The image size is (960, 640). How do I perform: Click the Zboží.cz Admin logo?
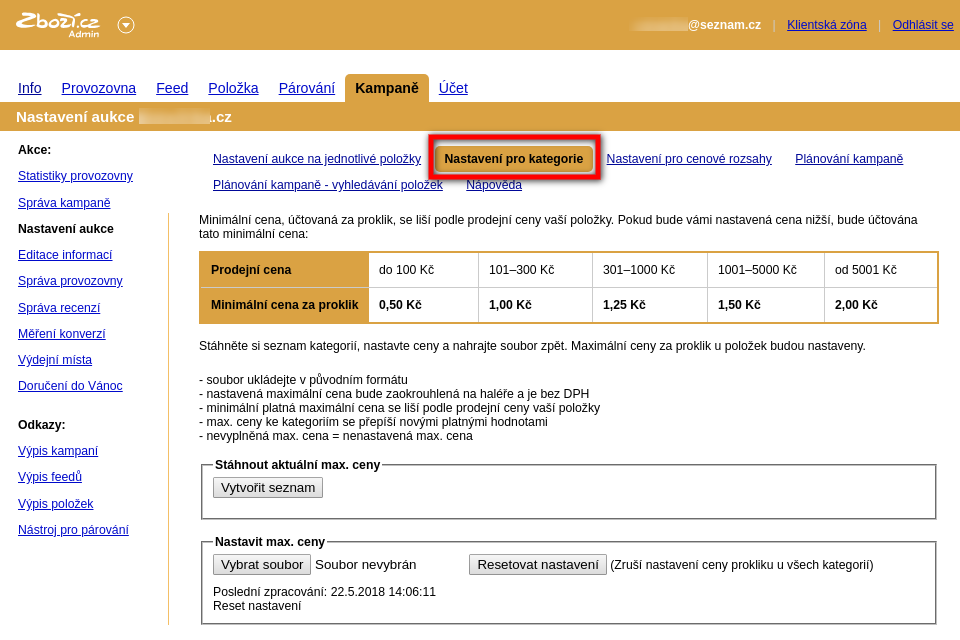pyautogui.click(x=58, y=25)
